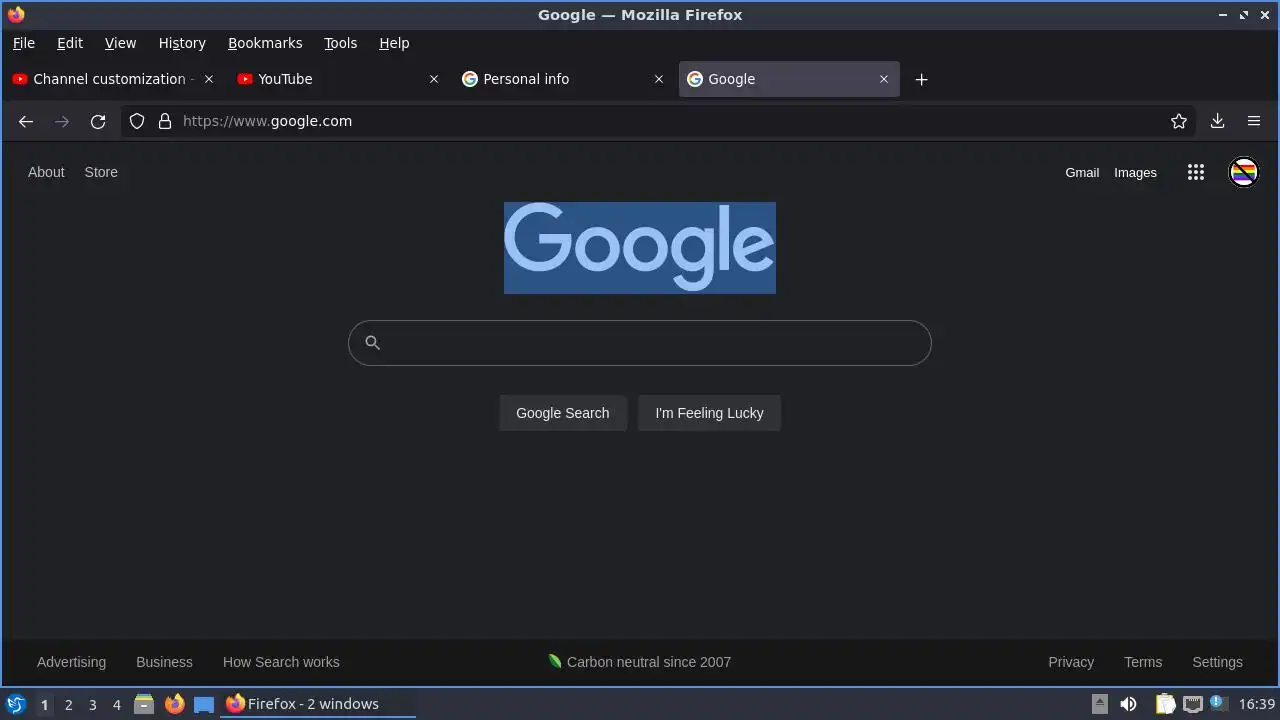Viewport: 1280px width, 720px height.
Task: Close the YouTube tab
Action: (x=433, y=79)
